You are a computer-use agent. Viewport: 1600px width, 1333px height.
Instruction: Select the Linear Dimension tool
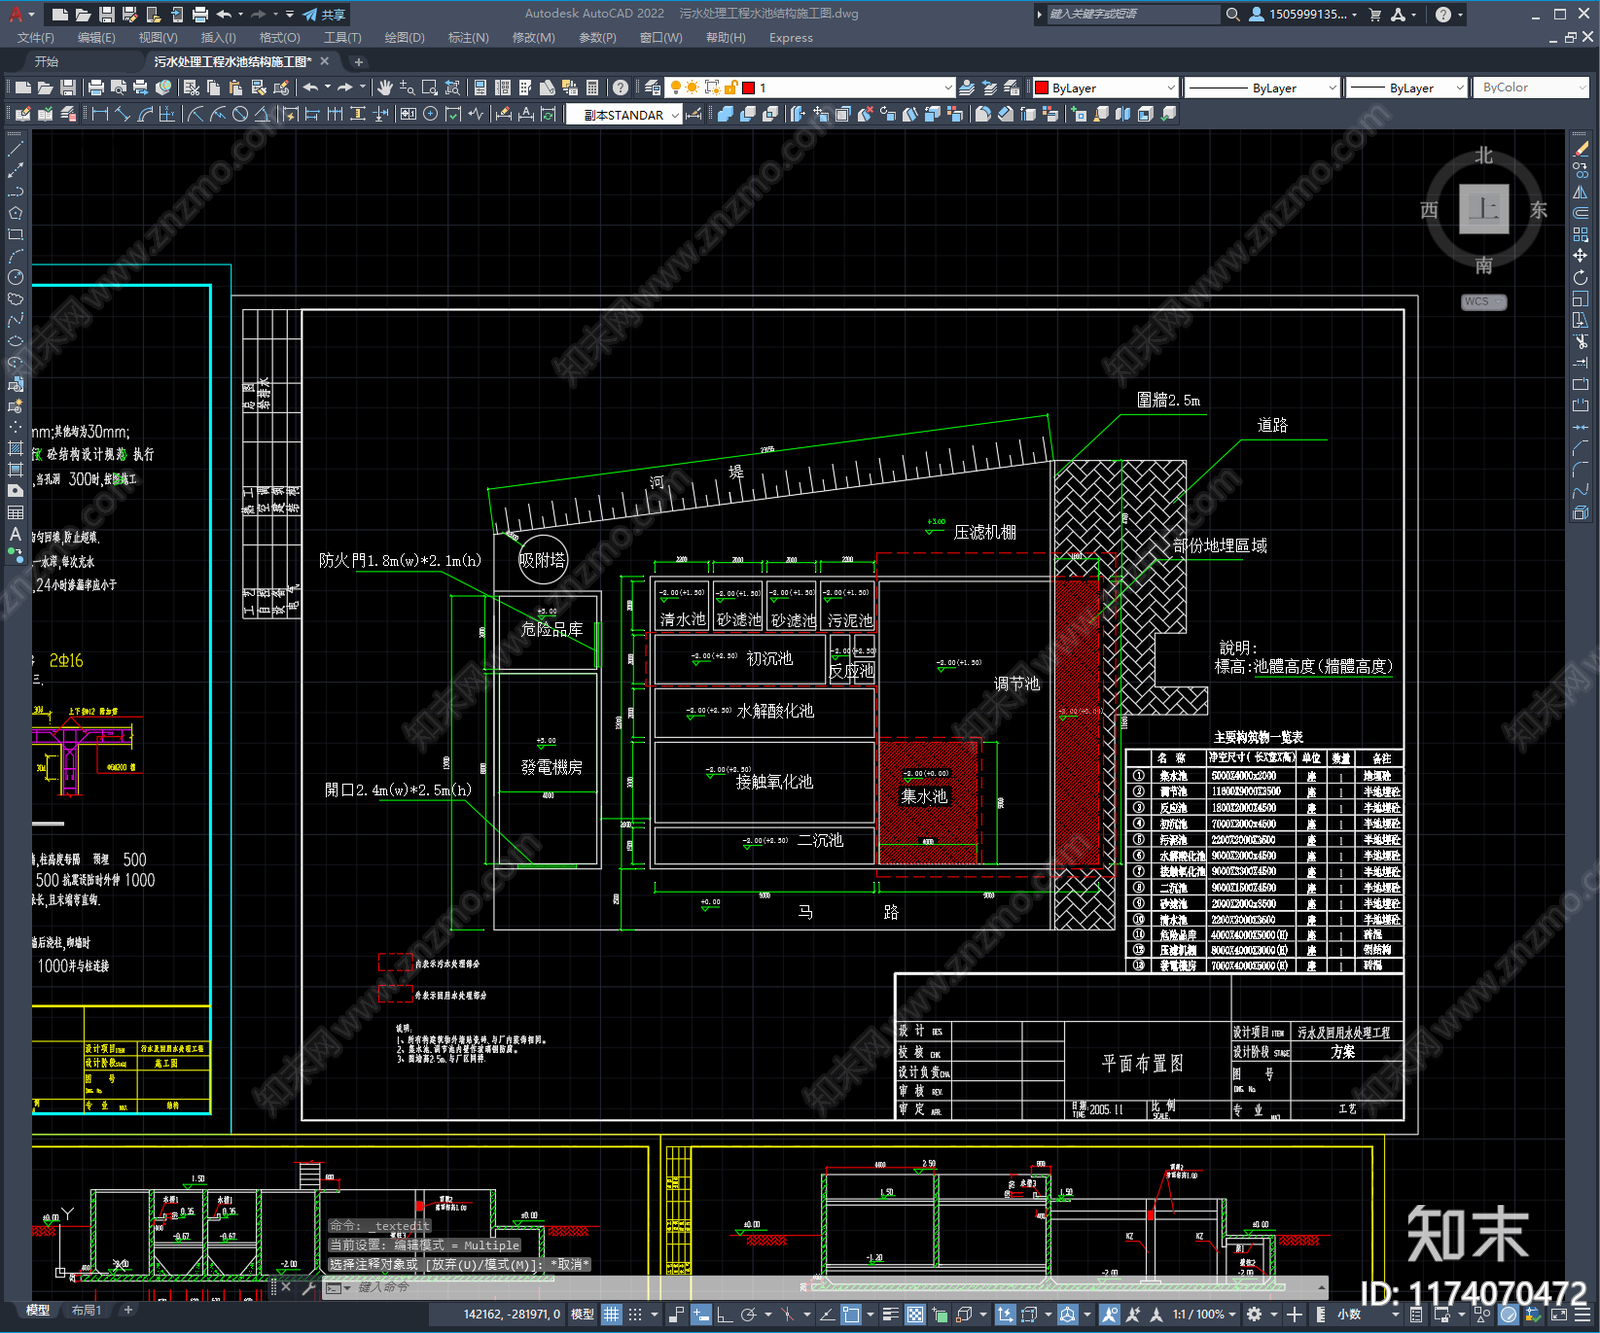(100, 114)
